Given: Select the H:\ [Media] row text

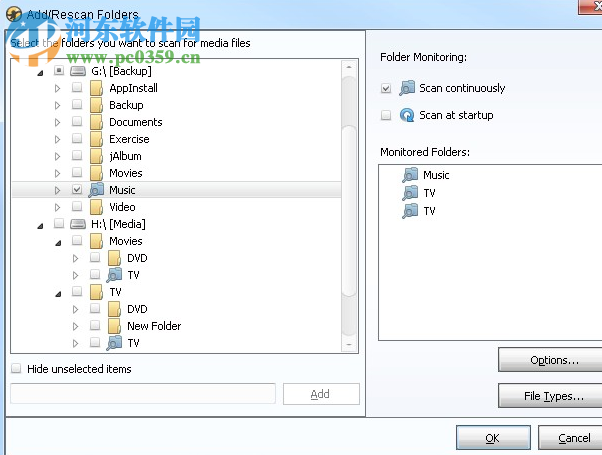Looking at the screenshot, I should (x=118, y=224).
